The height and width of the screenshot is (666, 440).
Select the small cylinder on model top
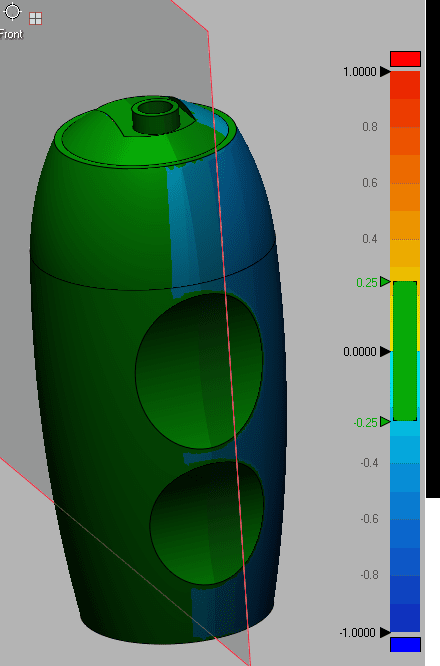[x=156, y=116]
